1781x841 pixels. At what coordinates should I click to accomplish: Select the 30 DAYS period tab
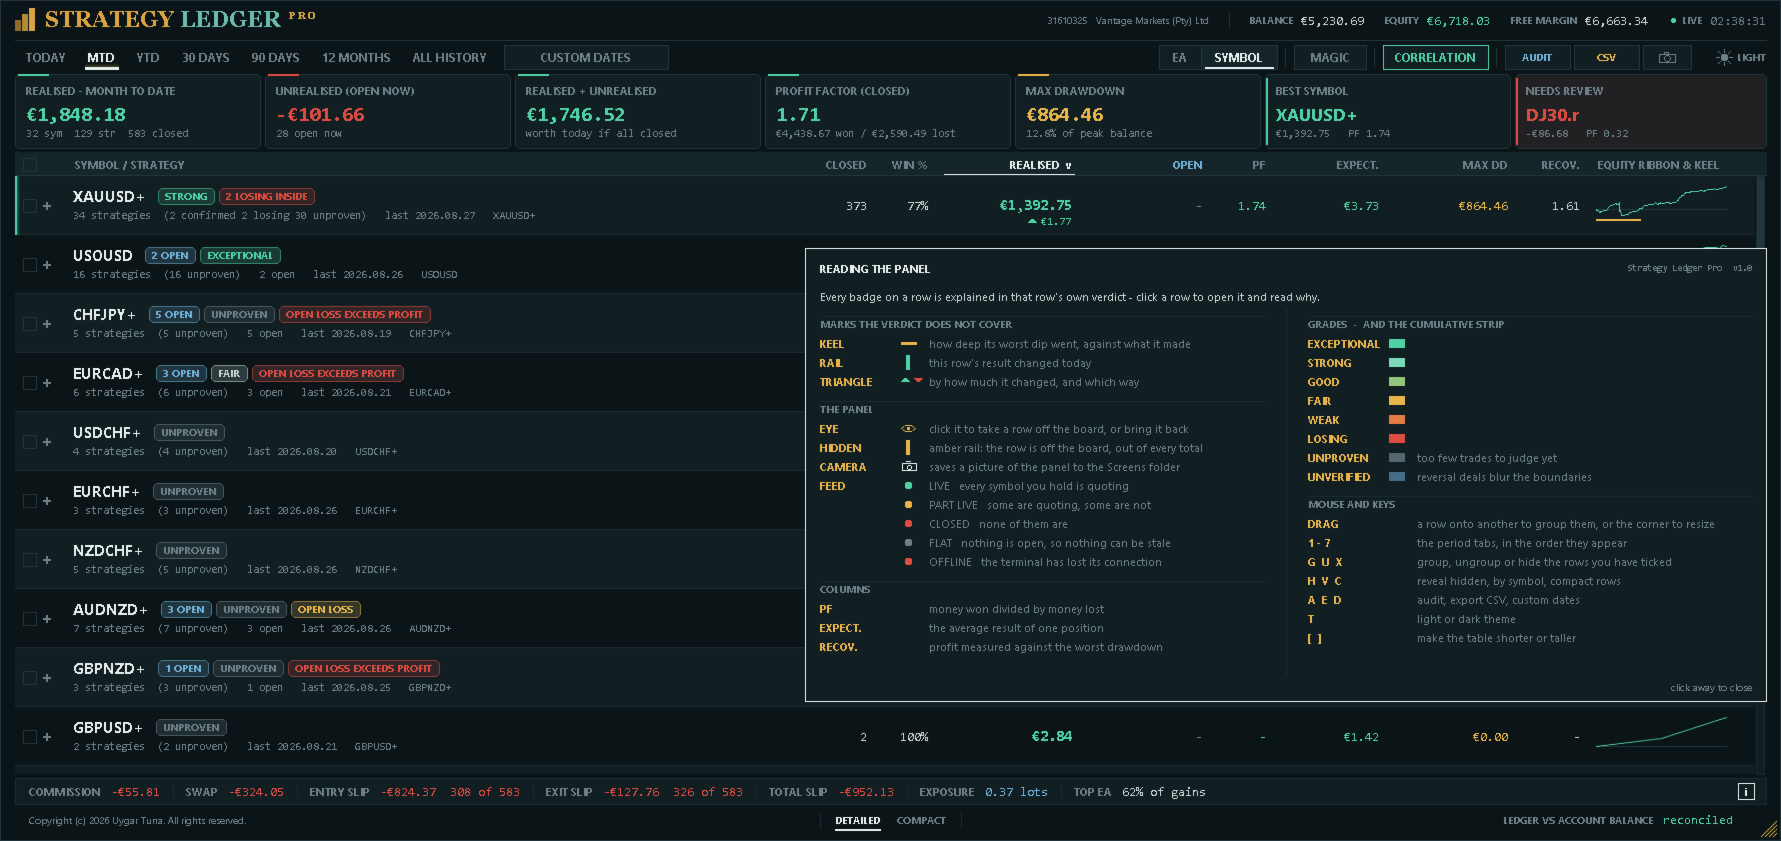(x=206, y=58)
